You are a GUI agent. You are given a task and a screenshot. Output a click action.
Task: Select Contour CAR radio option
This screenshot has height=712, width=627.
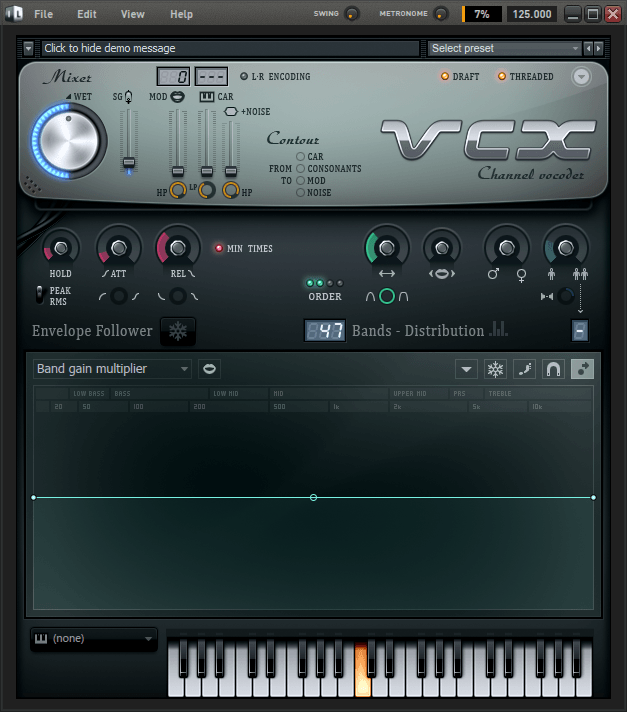coord(300,156)
